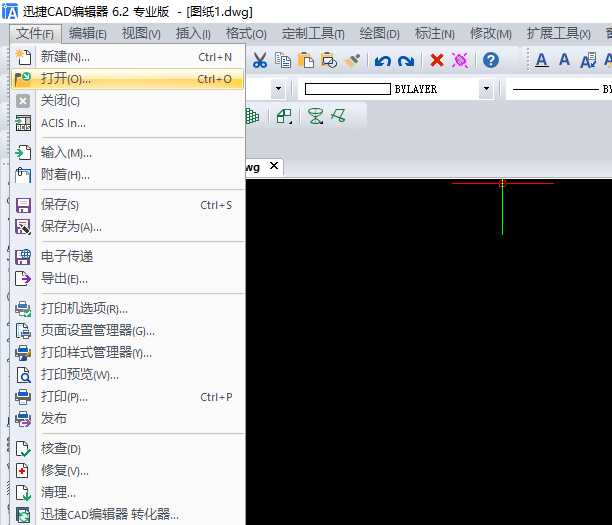
Task: Click the red X delete icon
Action: [437, 61]
